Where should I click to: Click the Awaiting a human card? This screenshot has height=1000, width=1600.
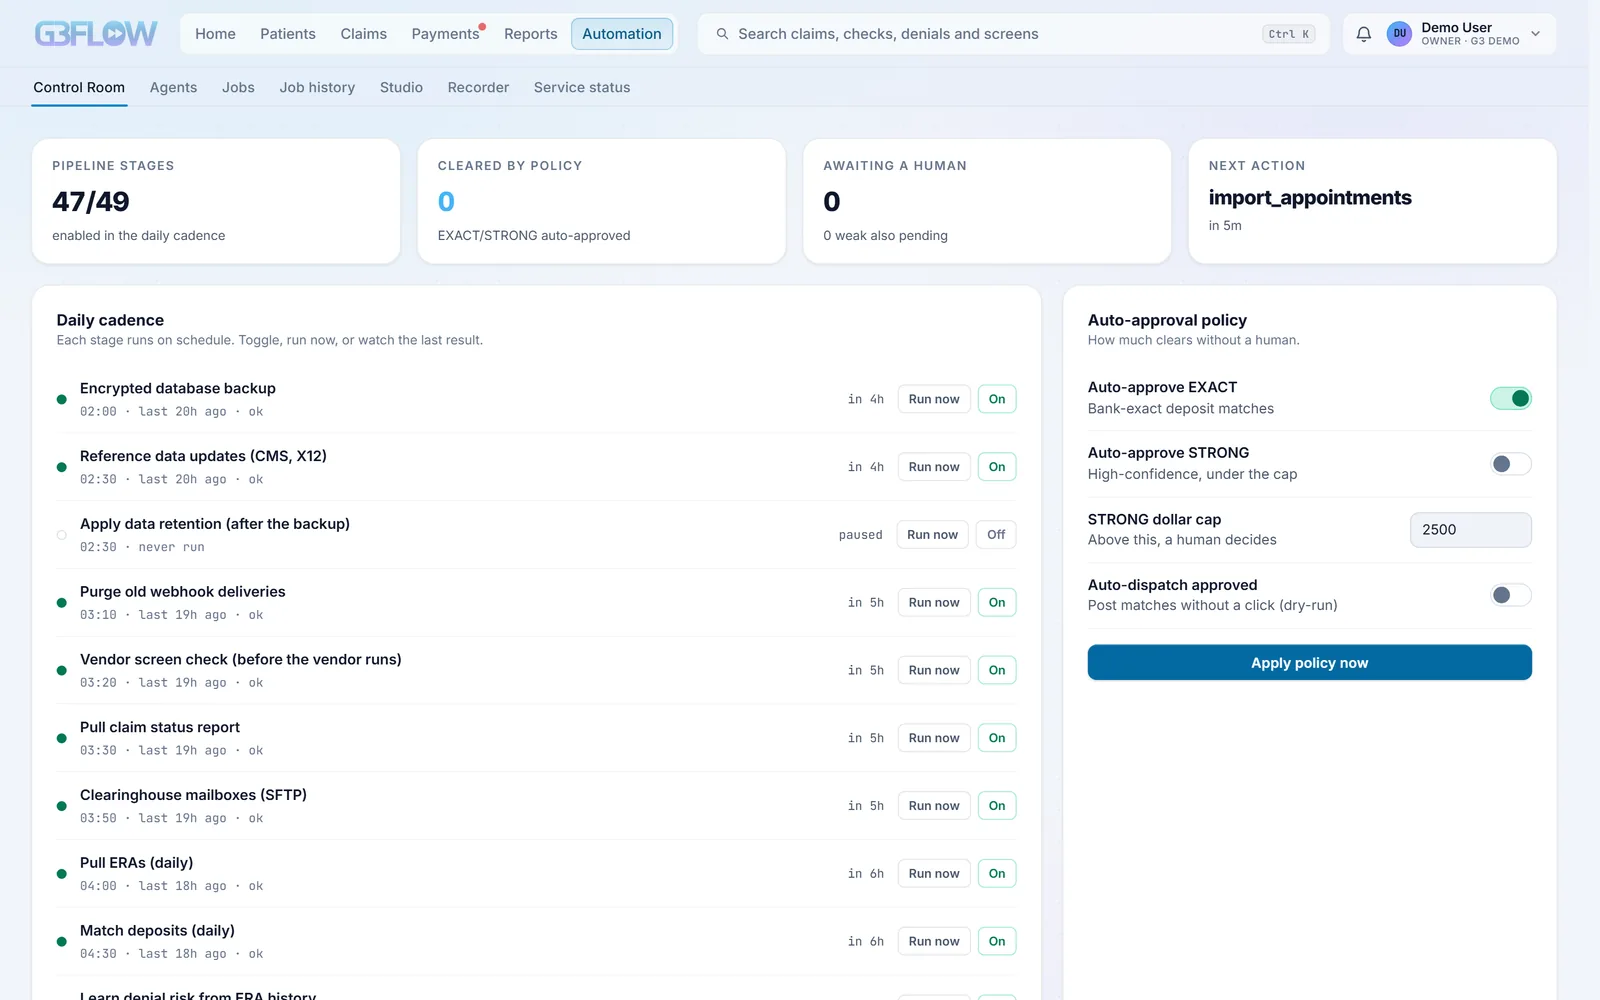point(987,201)
